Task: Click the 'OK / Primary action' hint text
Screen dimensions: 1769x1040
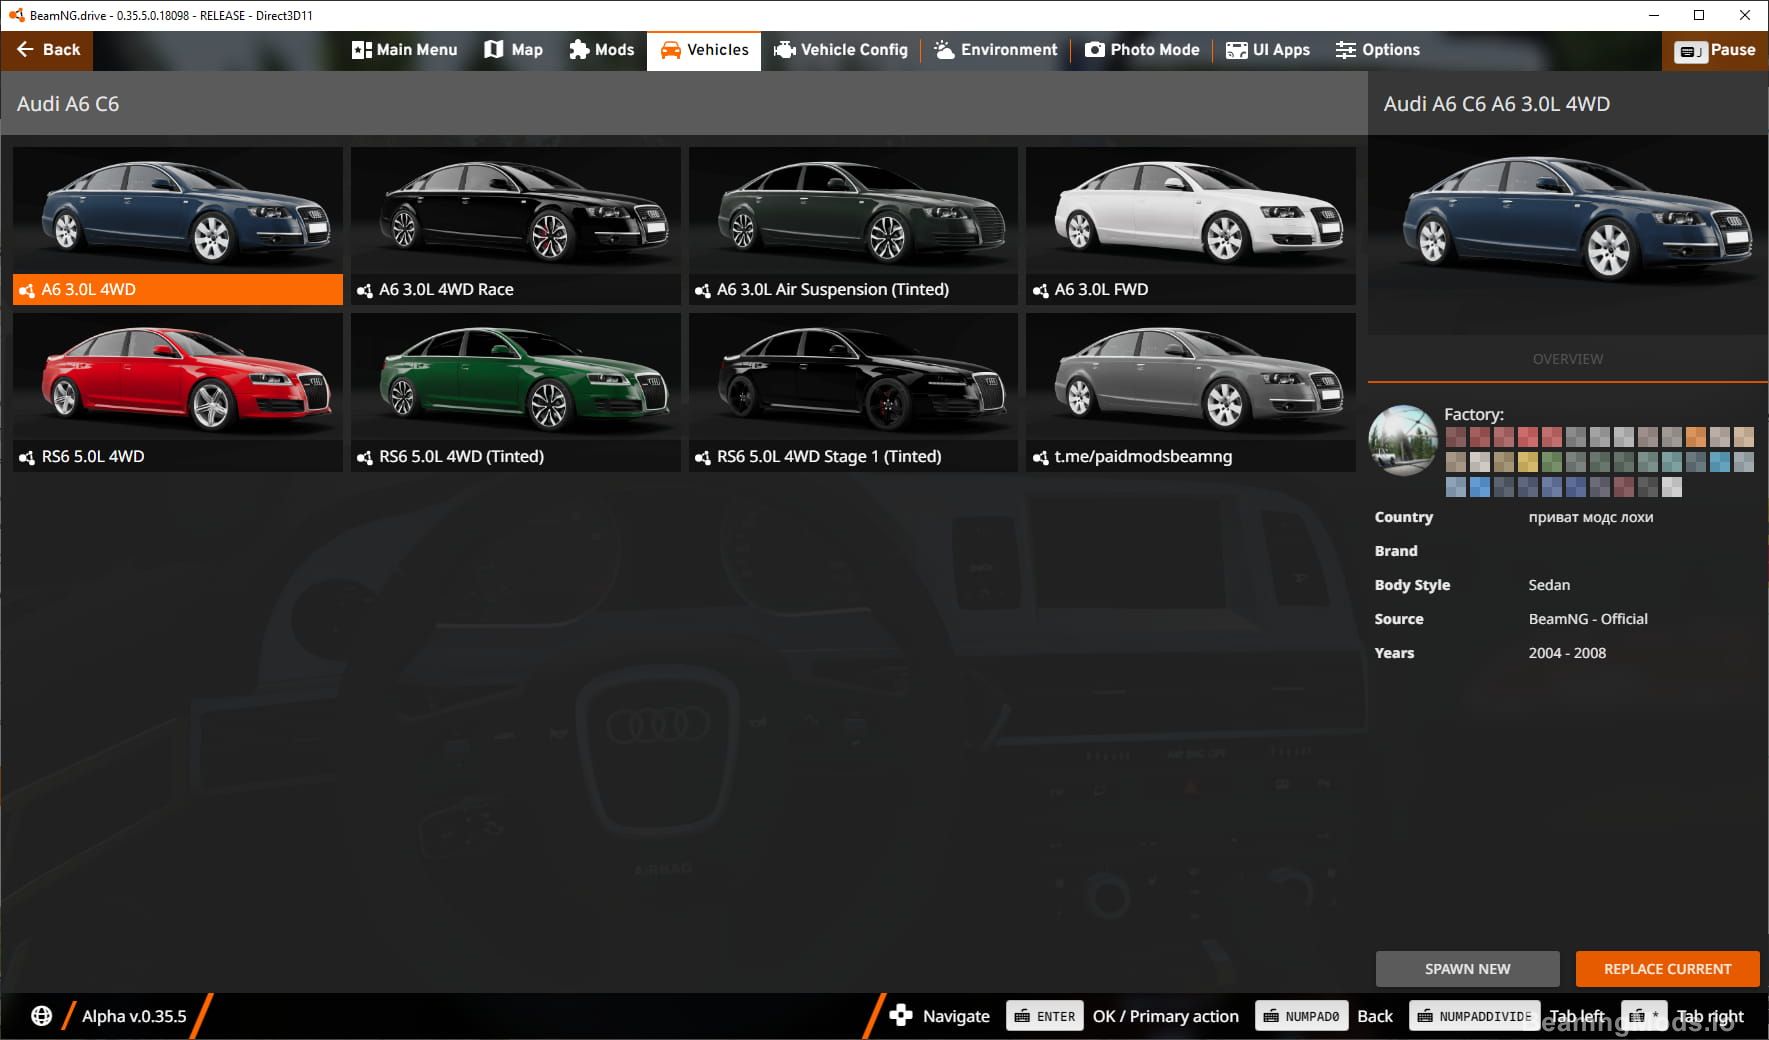Action: [x=1165, y=1016]
